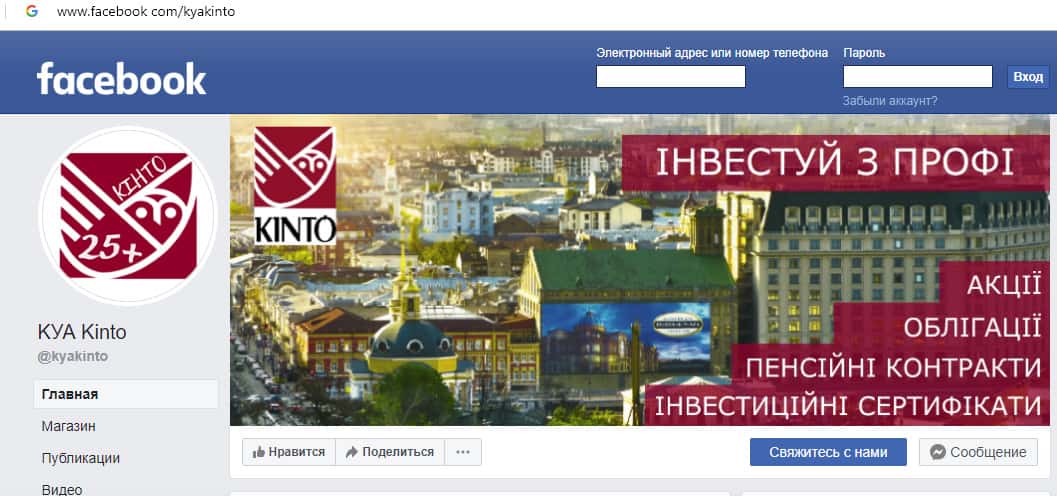Select the Главная tab in sidebar
This screenshot has width=1057, height=496.
coord(126,394)
